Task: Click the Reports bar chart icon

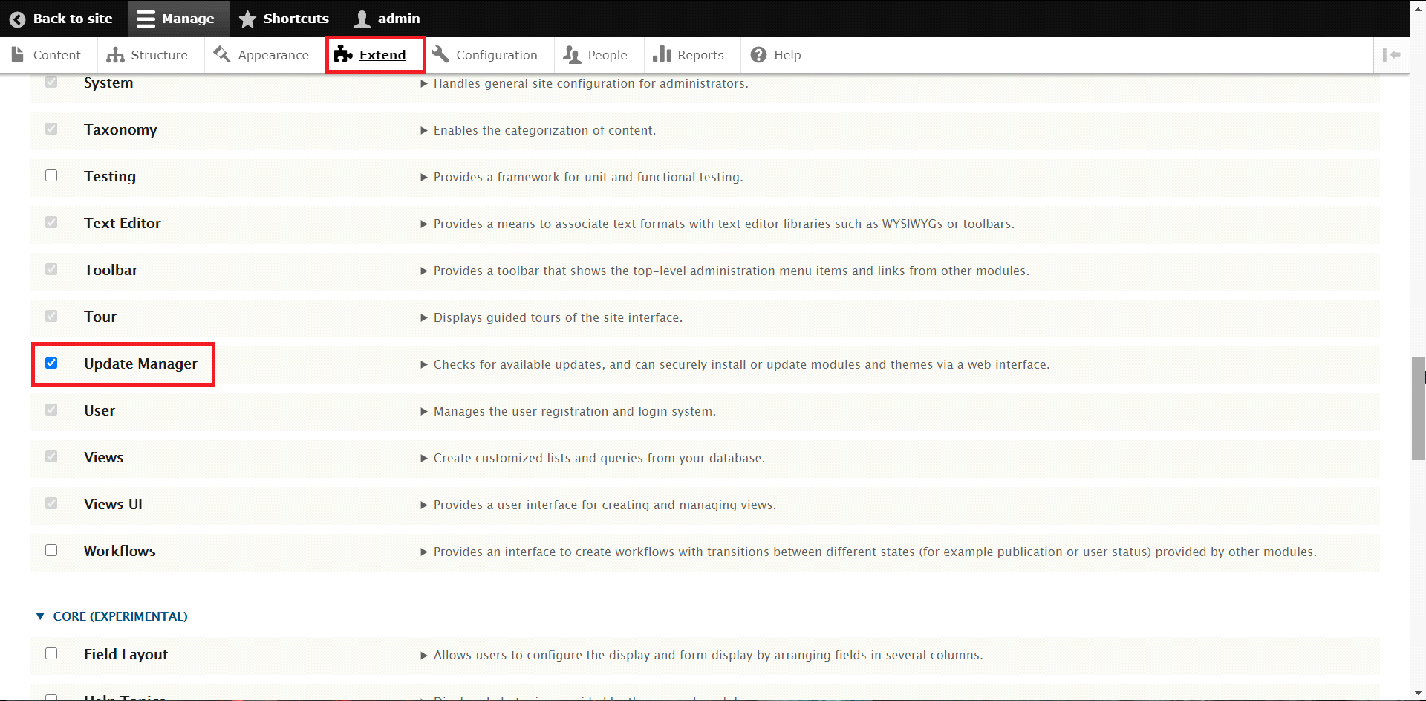Action: pyautogui.click(x=662, y=55)
